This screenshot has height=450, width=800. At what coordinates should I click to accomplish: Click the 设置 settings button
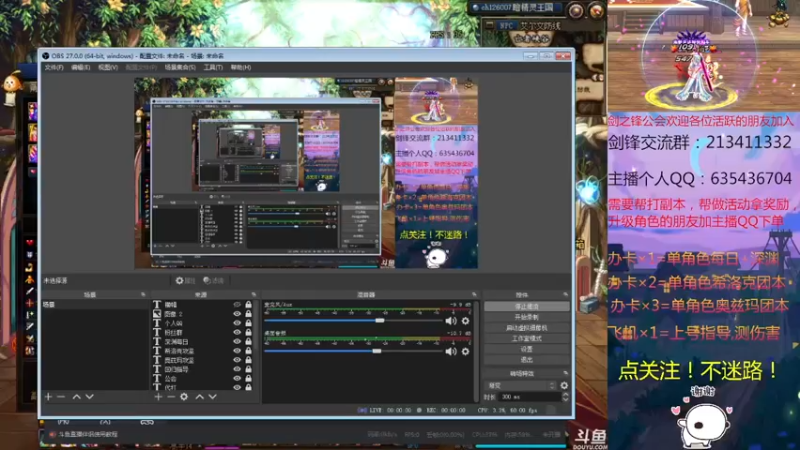527,349
